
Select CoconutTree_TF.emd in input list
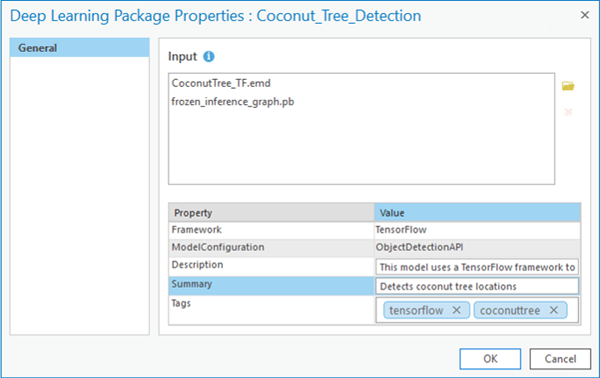(x=221, y=83)
